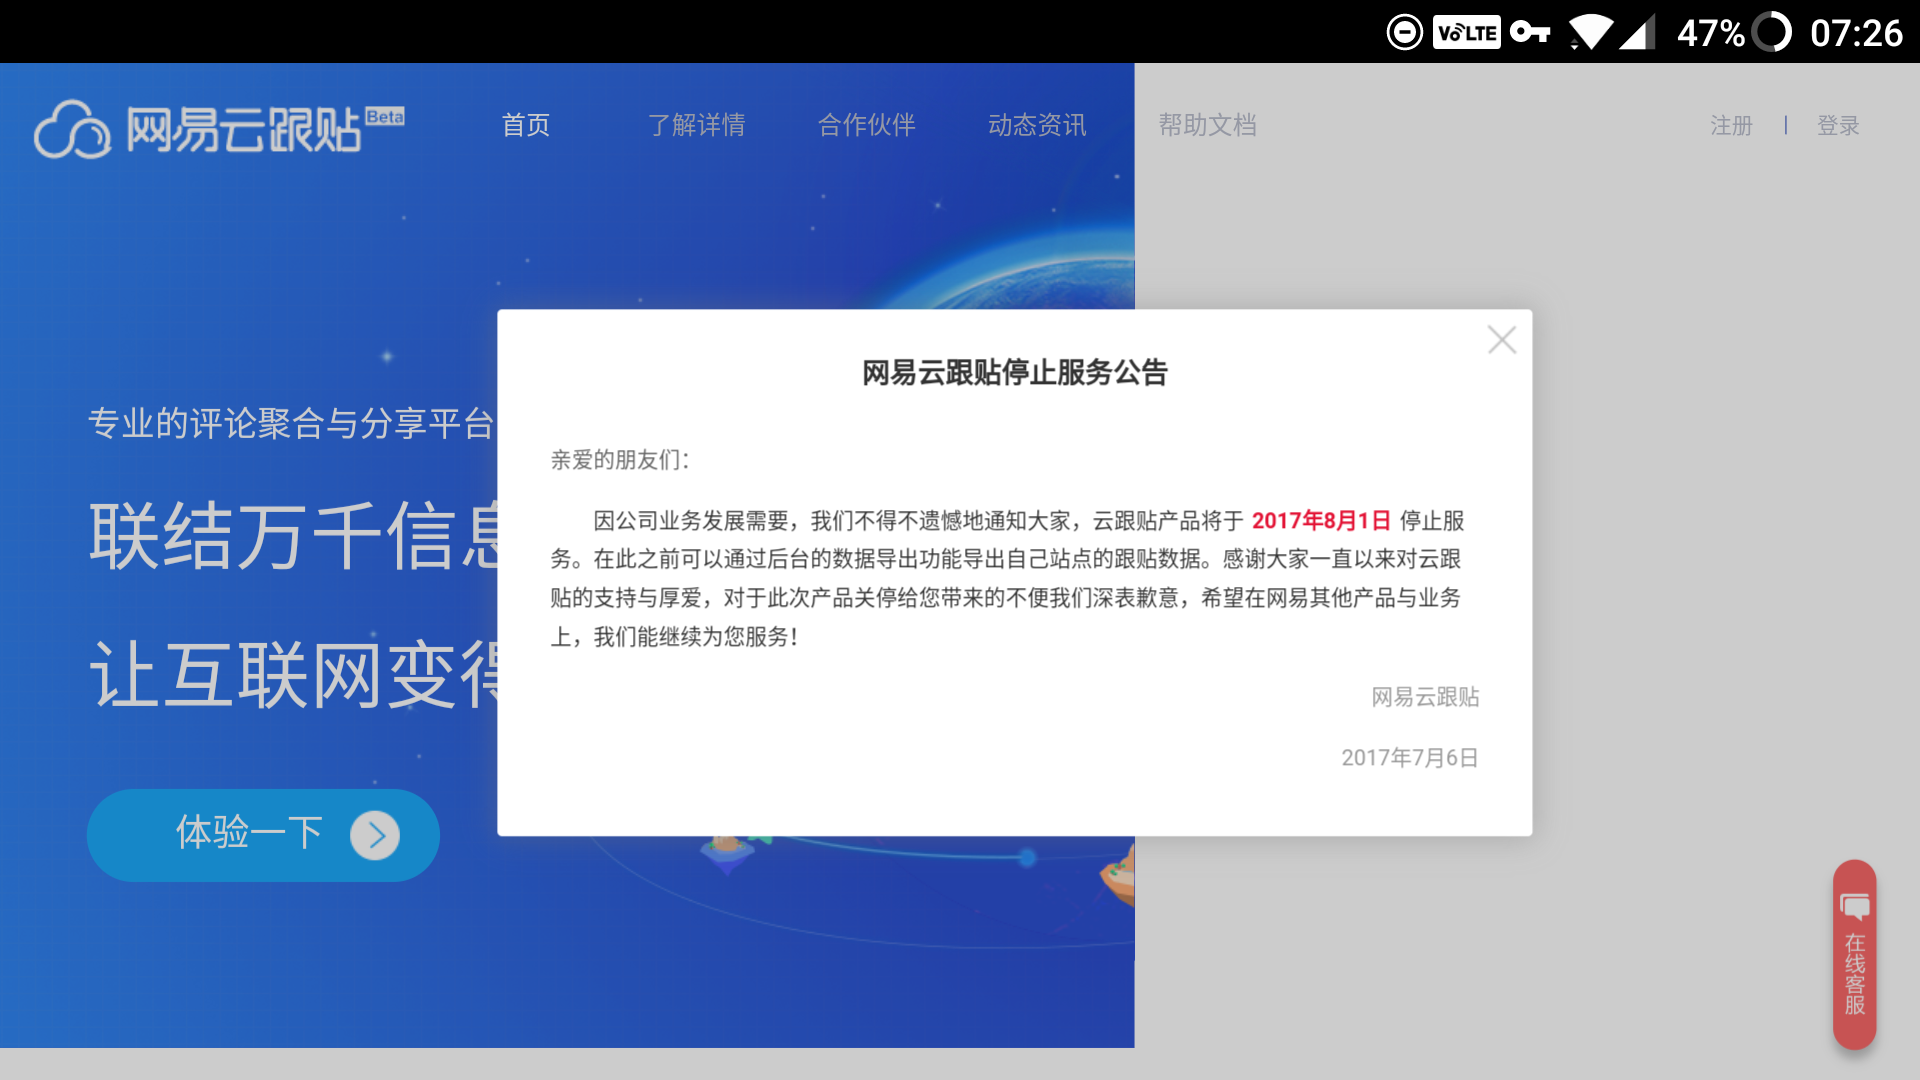Image resolution: width=1920 pixels, height=1080 pixels.
Task: Tap the key icon in the status bar
Action: (x=1529, y=33)
